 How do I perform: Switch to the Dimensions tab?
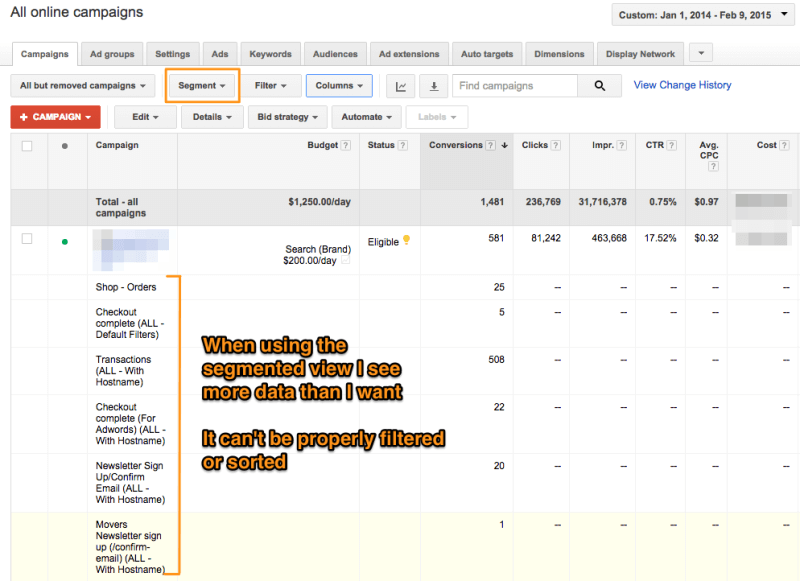[559, 54]
